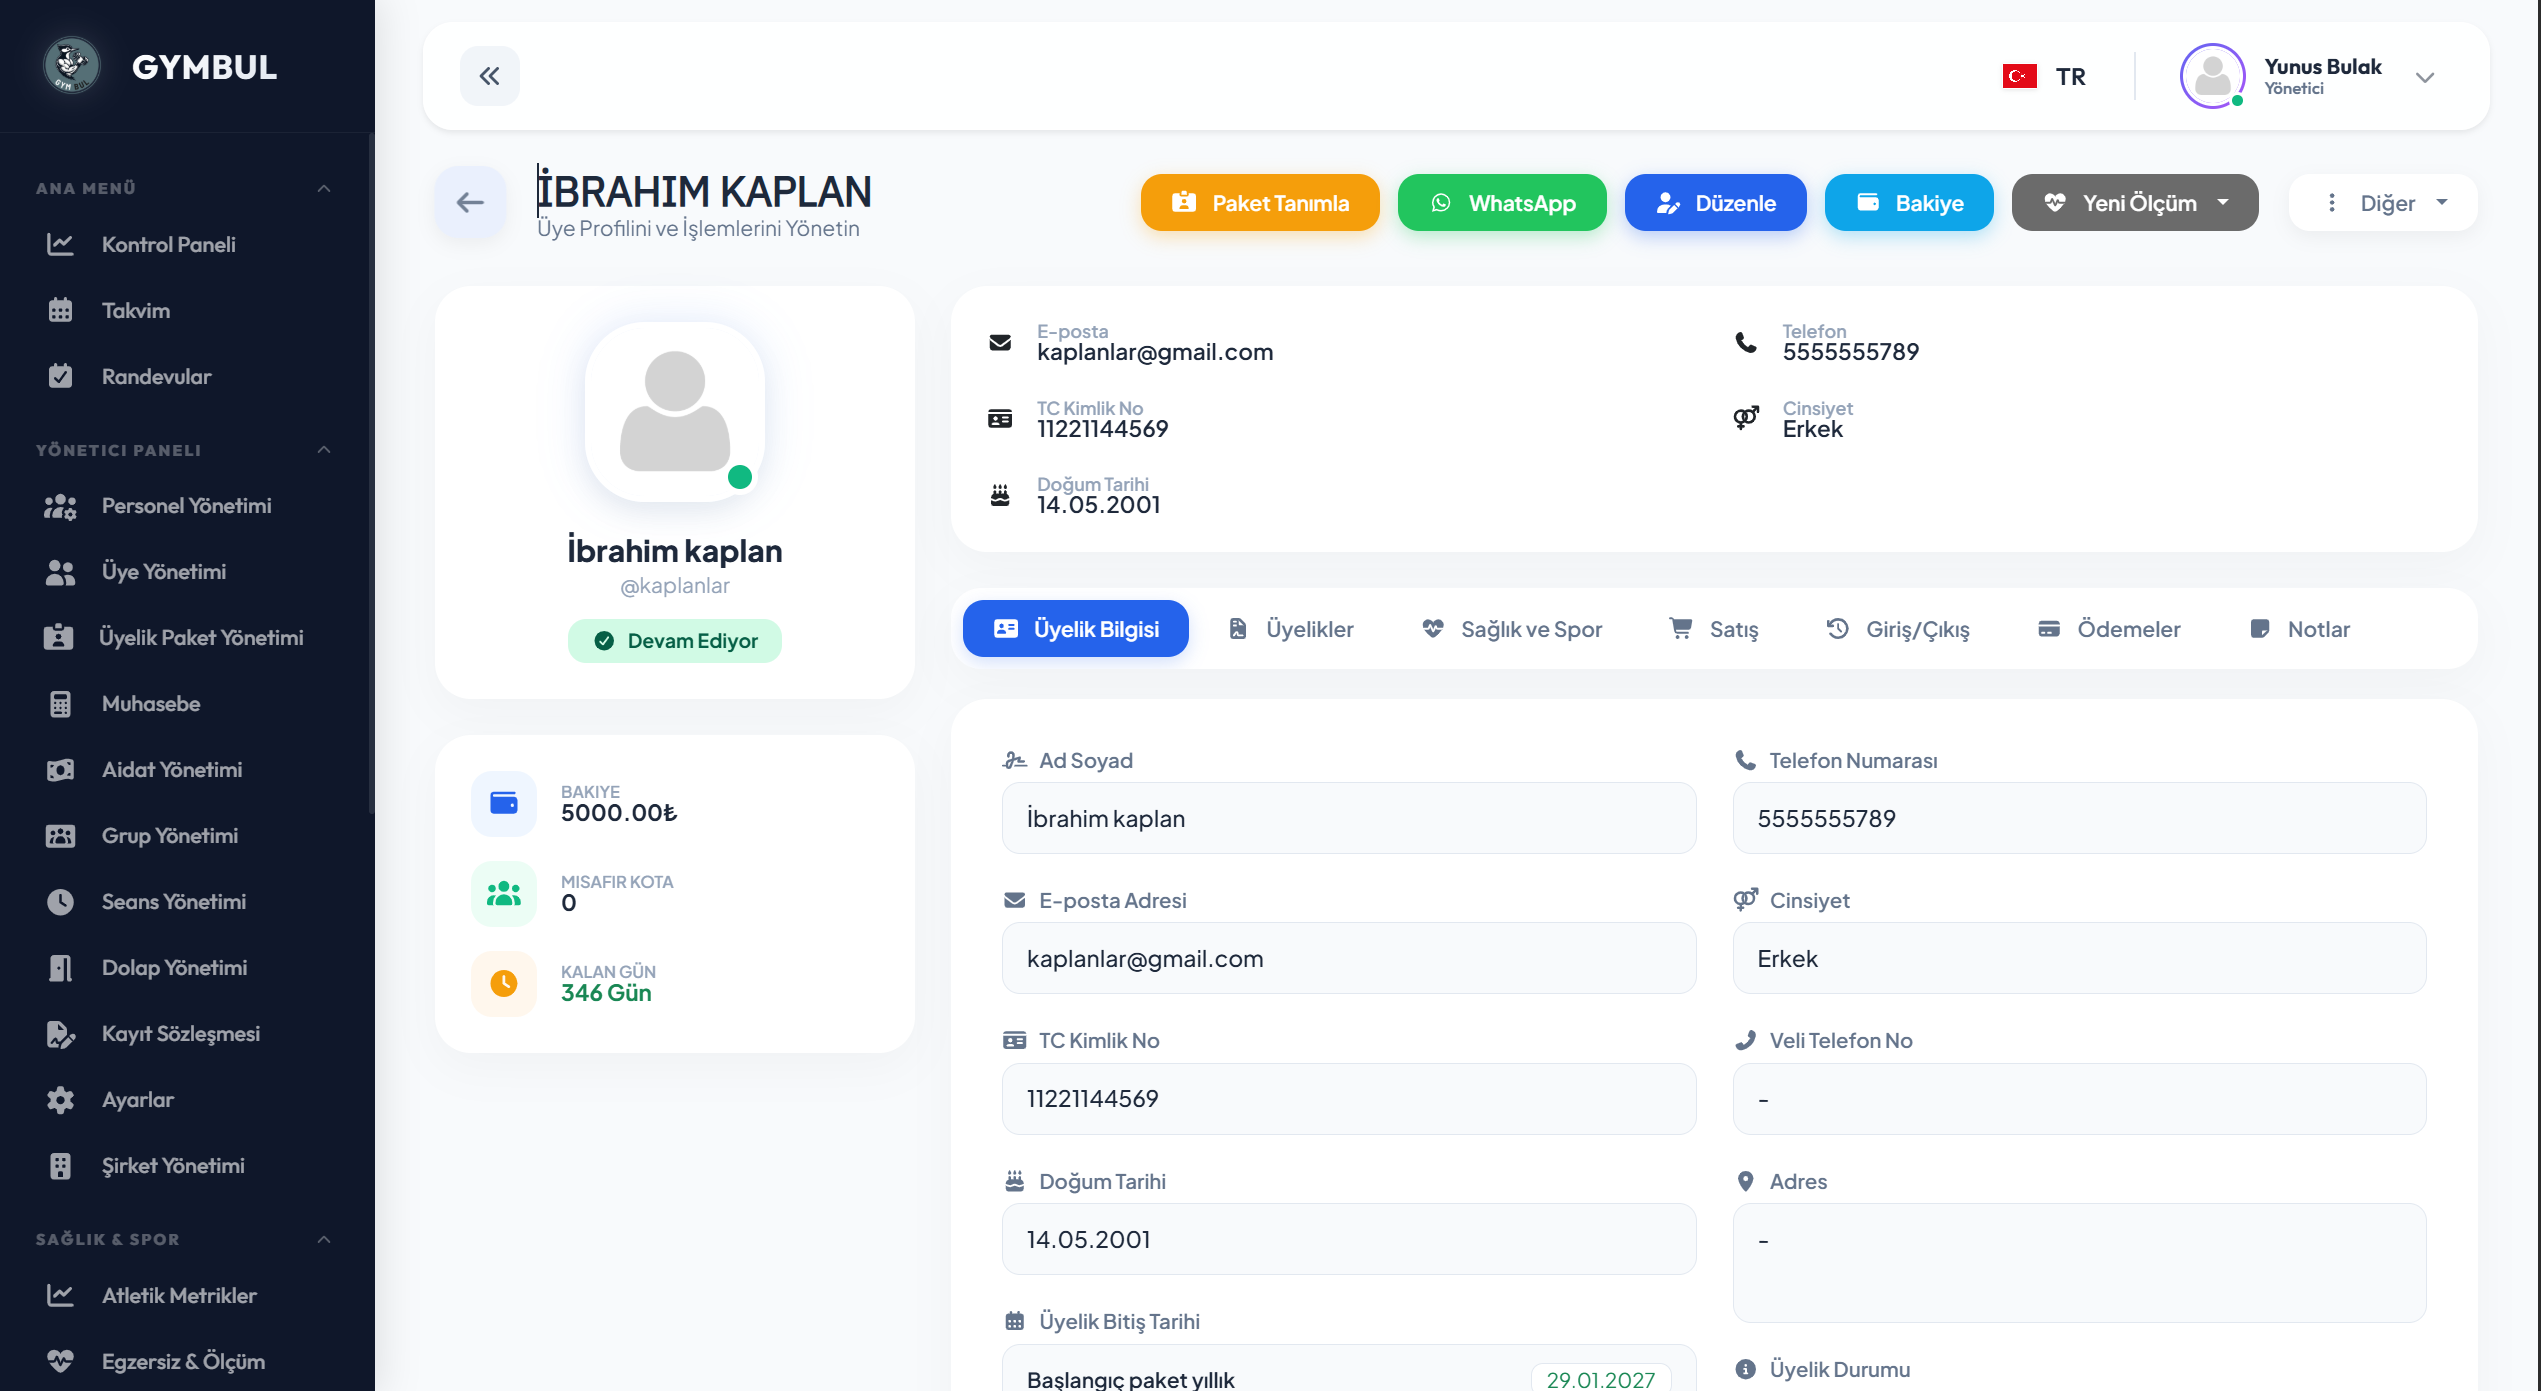Switch to the Sağlık ve Spor tab
The image size is (2541, 1391).
tap(1512, 629)
